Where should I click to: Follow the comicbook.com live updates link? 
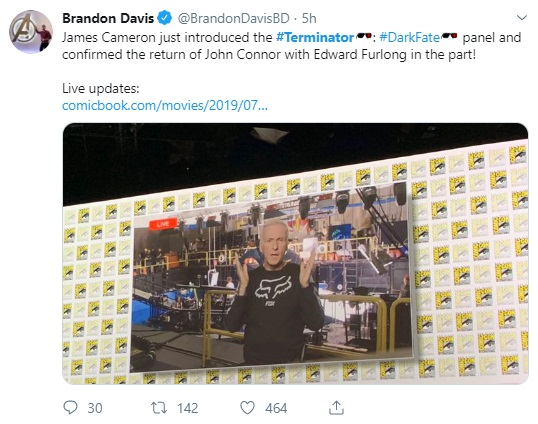click(165, 105)
